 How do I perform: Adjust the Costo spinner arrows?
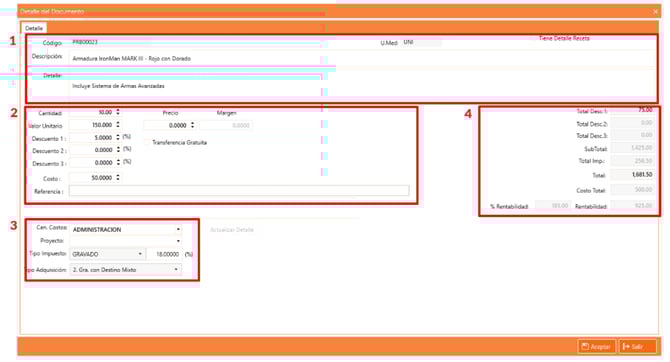pyautogui.click(x=118, y=178)
